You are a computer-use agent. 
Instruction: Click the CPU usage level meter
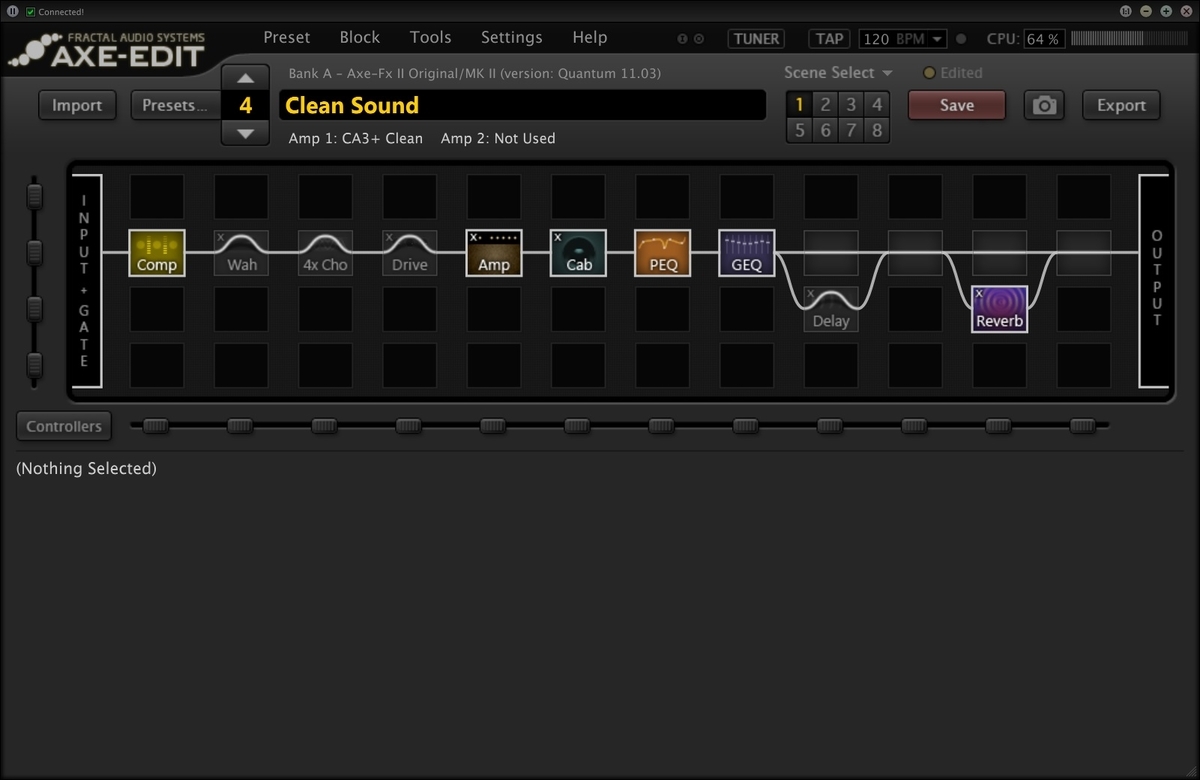pos(1130,39)
